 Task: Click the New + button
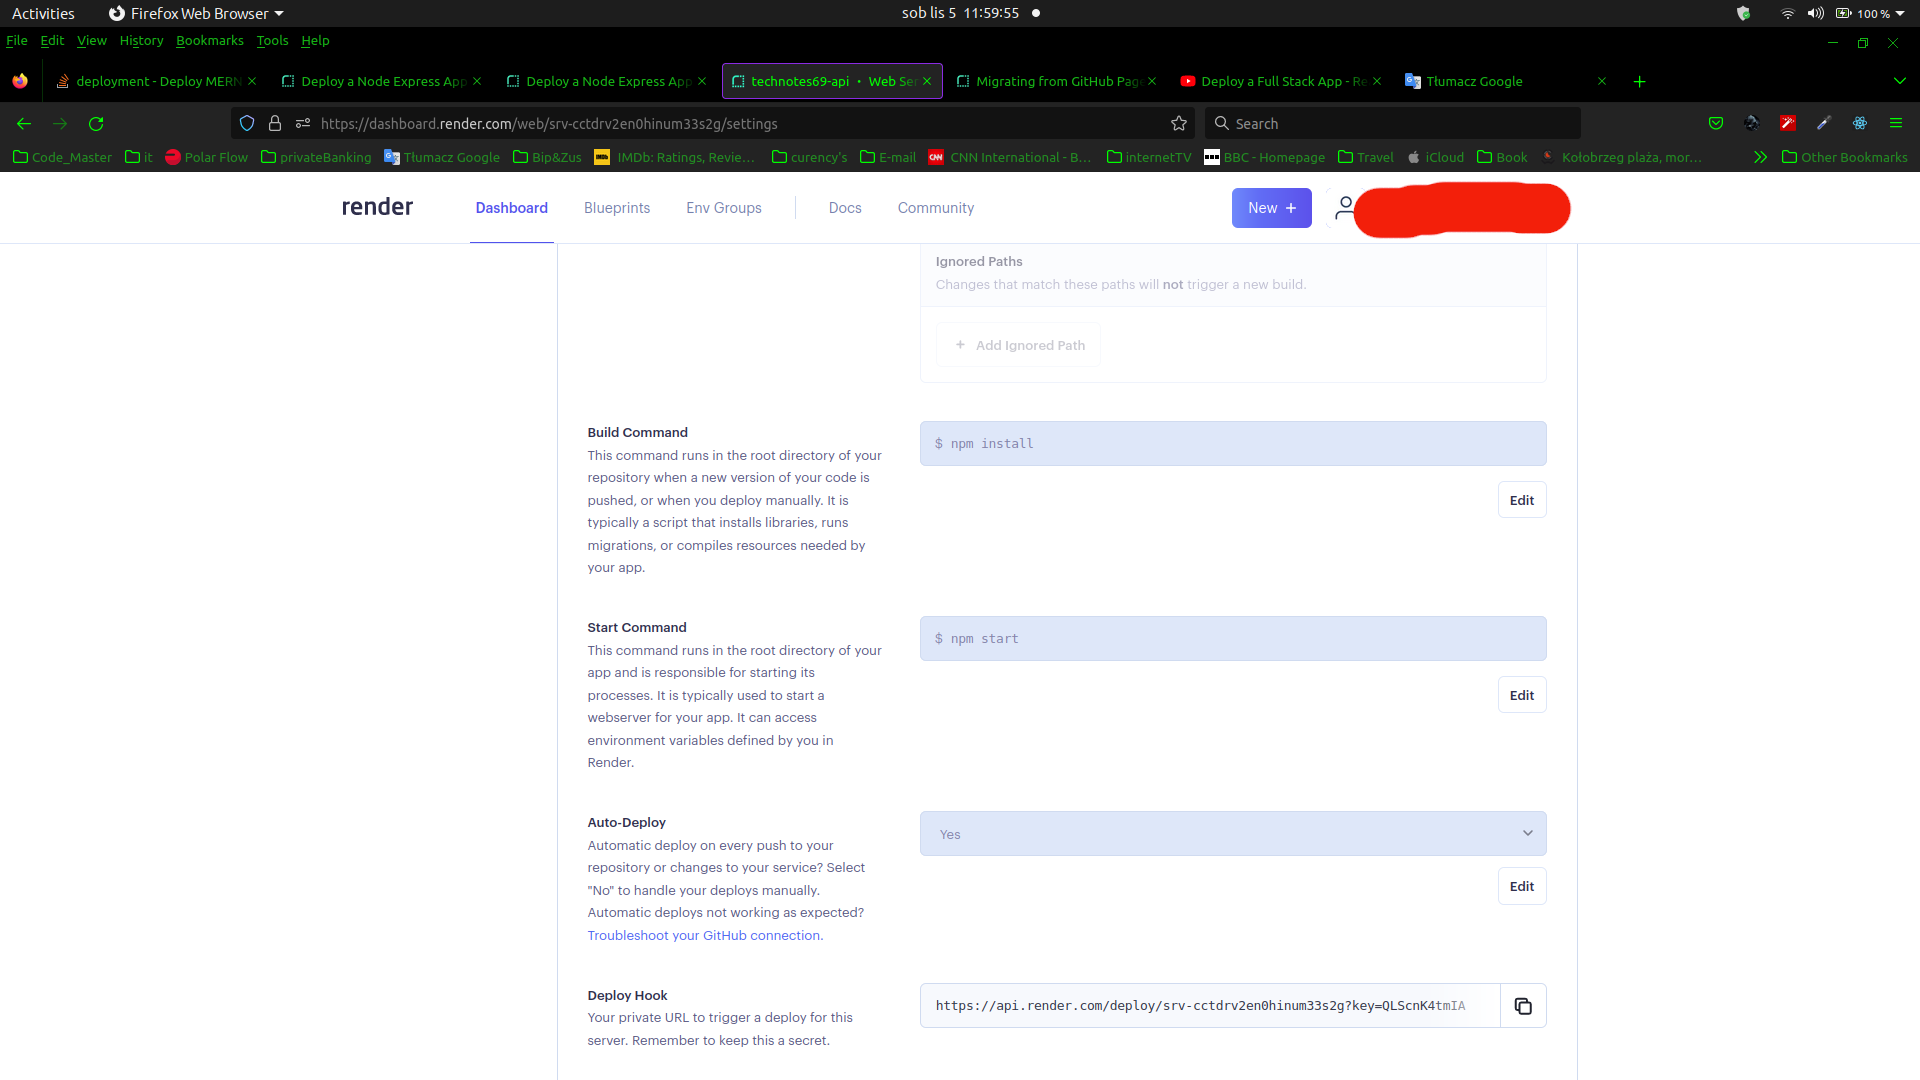pos(1271,208)
